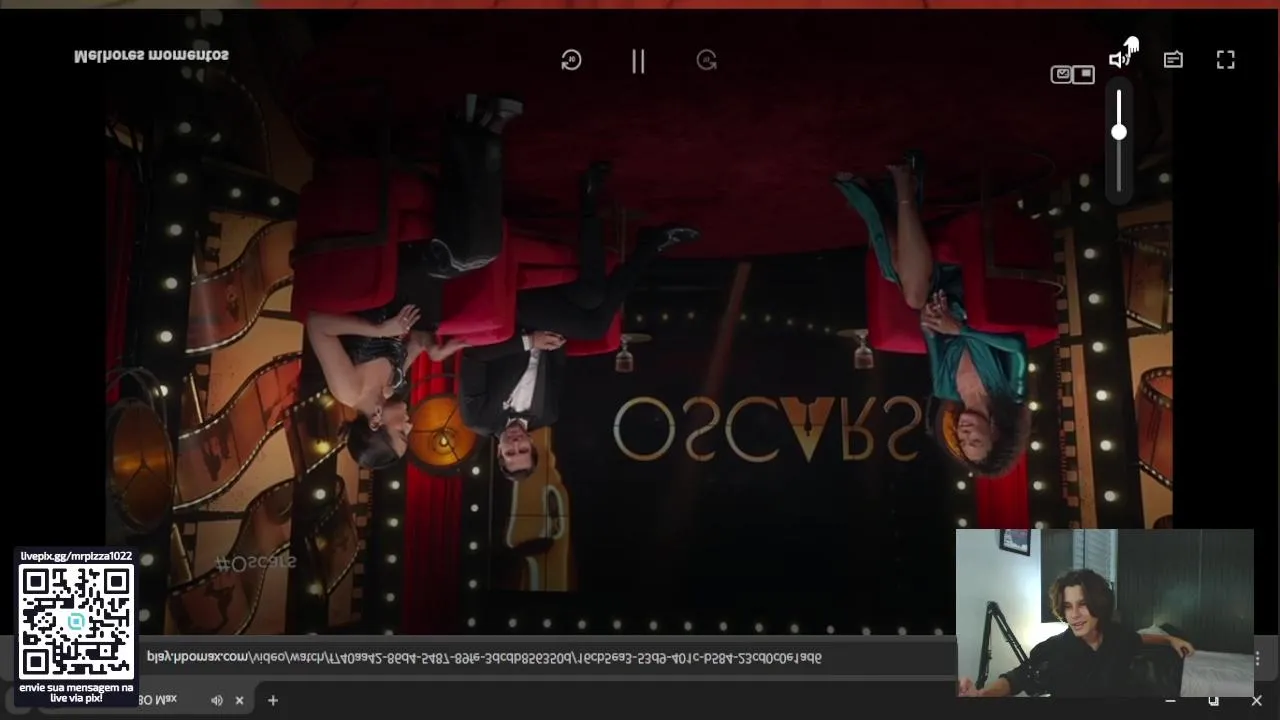Close the HBO Max browser tab
Screen dimensions: 1280x720
tap(239, 700)
